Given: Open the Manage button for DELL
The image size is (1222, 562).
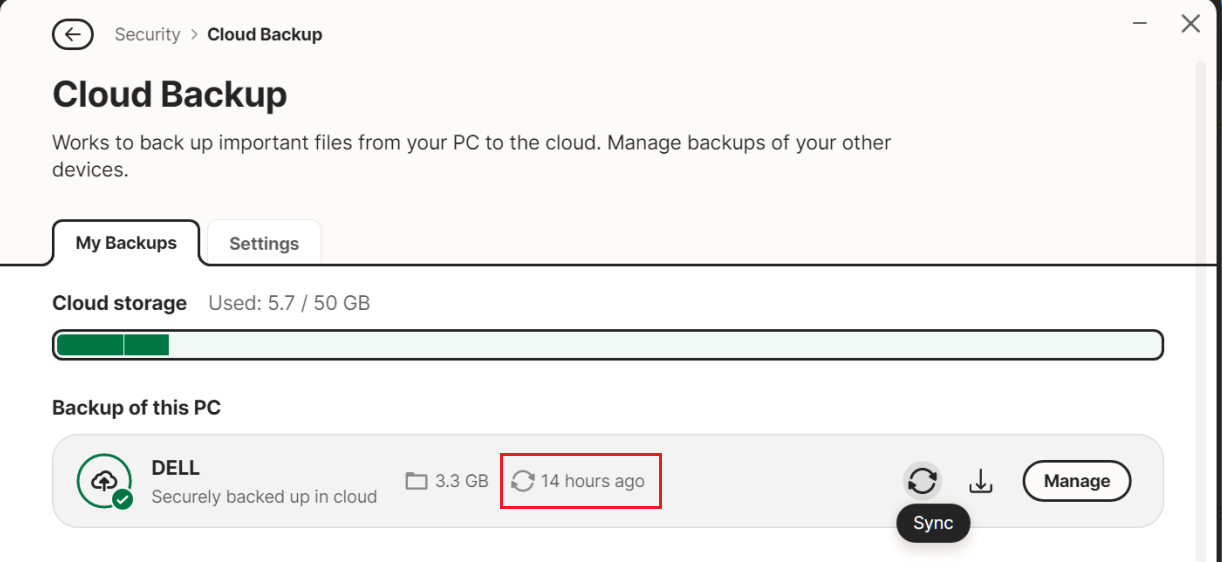Looking at the screenshot, I should click(x=1077, y=481).
